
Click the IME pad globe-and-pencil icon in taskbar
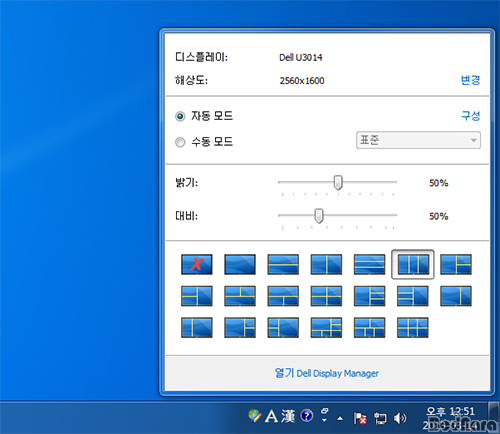255,416
